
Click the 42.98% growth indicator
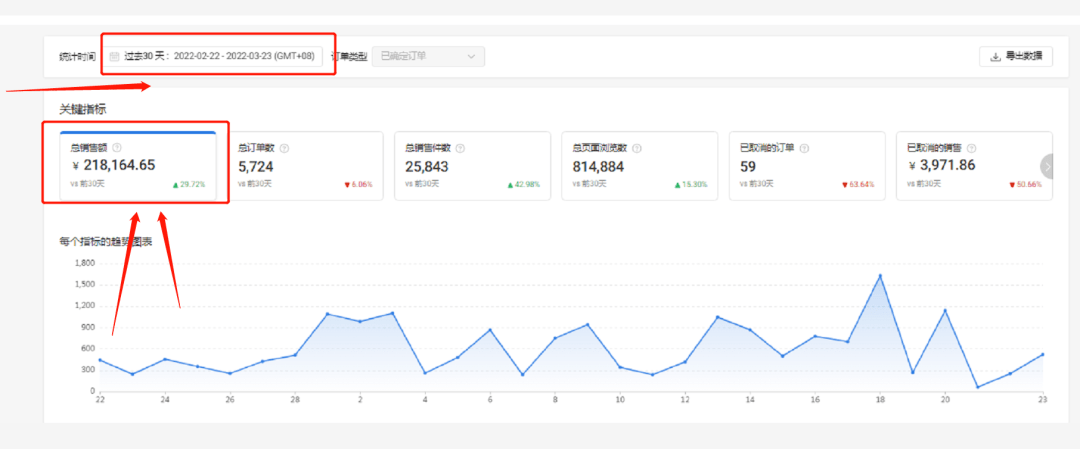[523, 185]
